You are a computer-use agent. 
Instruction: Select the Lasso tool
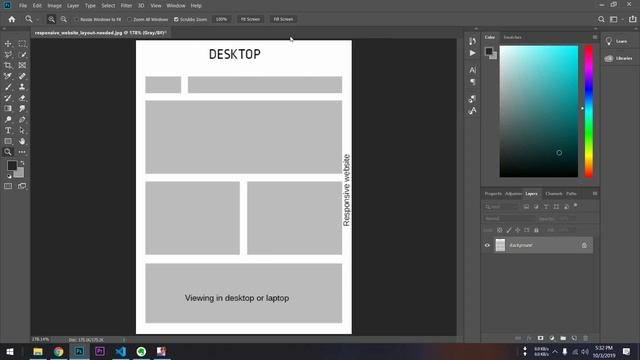(x=8, y=55)
